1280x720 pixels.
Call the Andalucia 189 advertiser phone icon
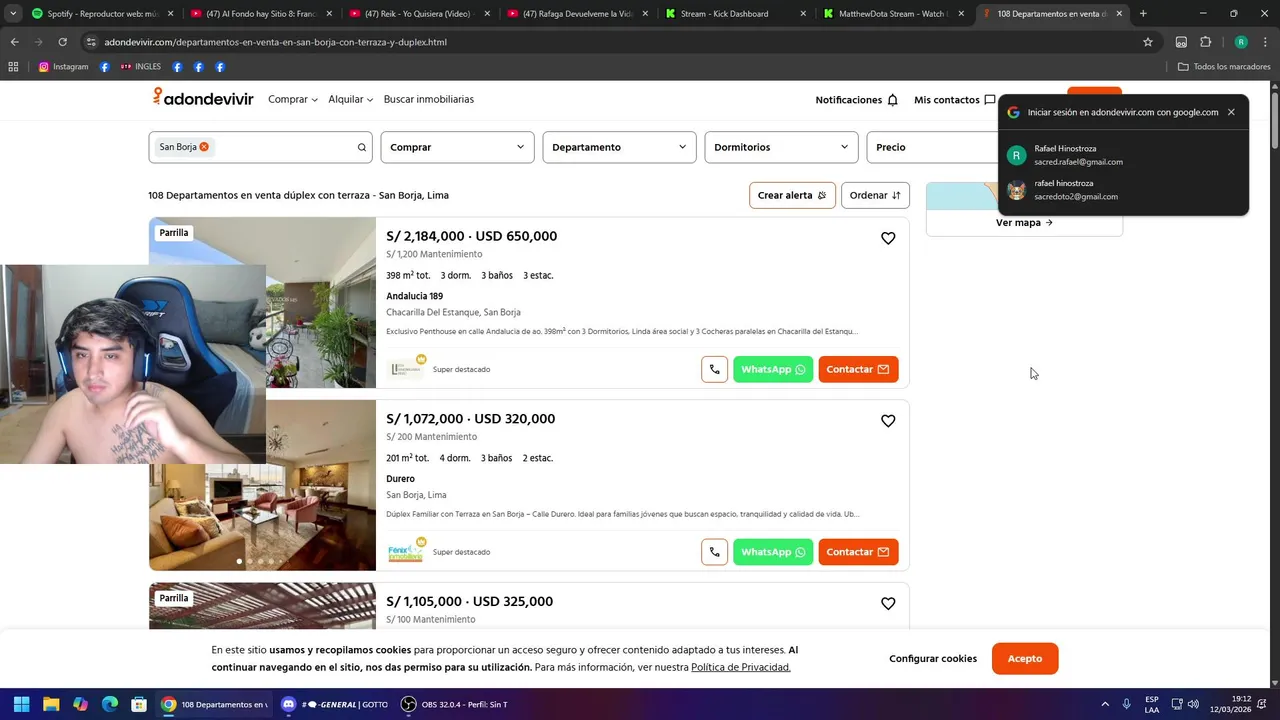[x=714, y=369]
